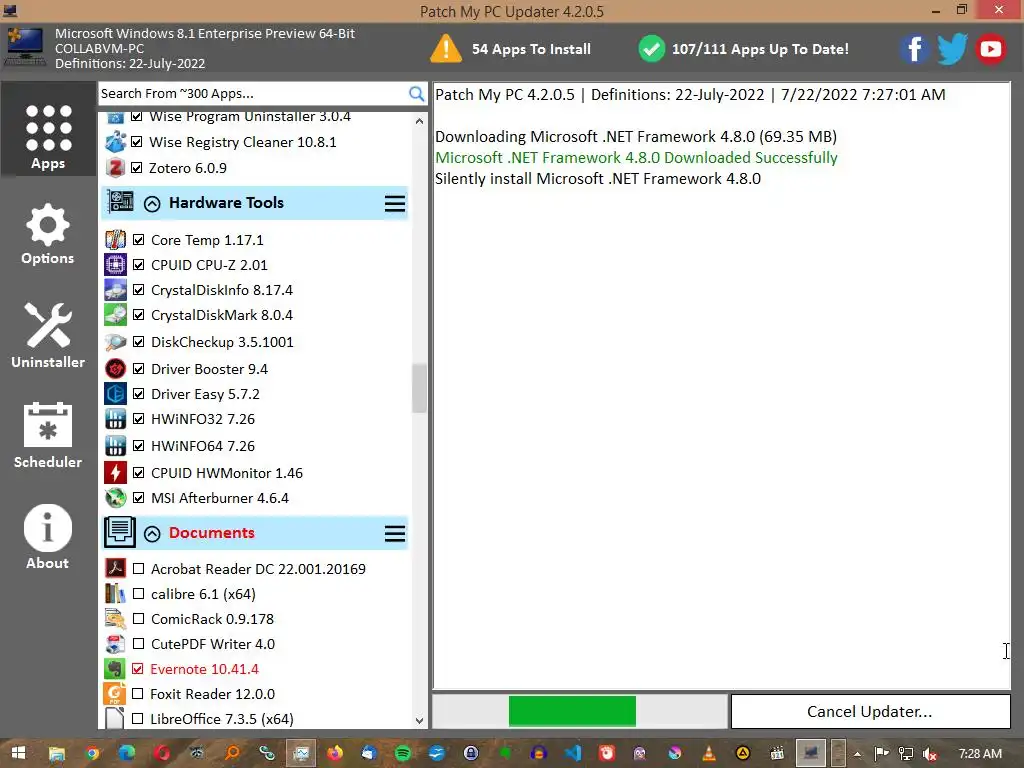Uncheck Core Temp 1.17.1 checkbox
This screenshot has height=768, width=1024.
click(138, 240)
